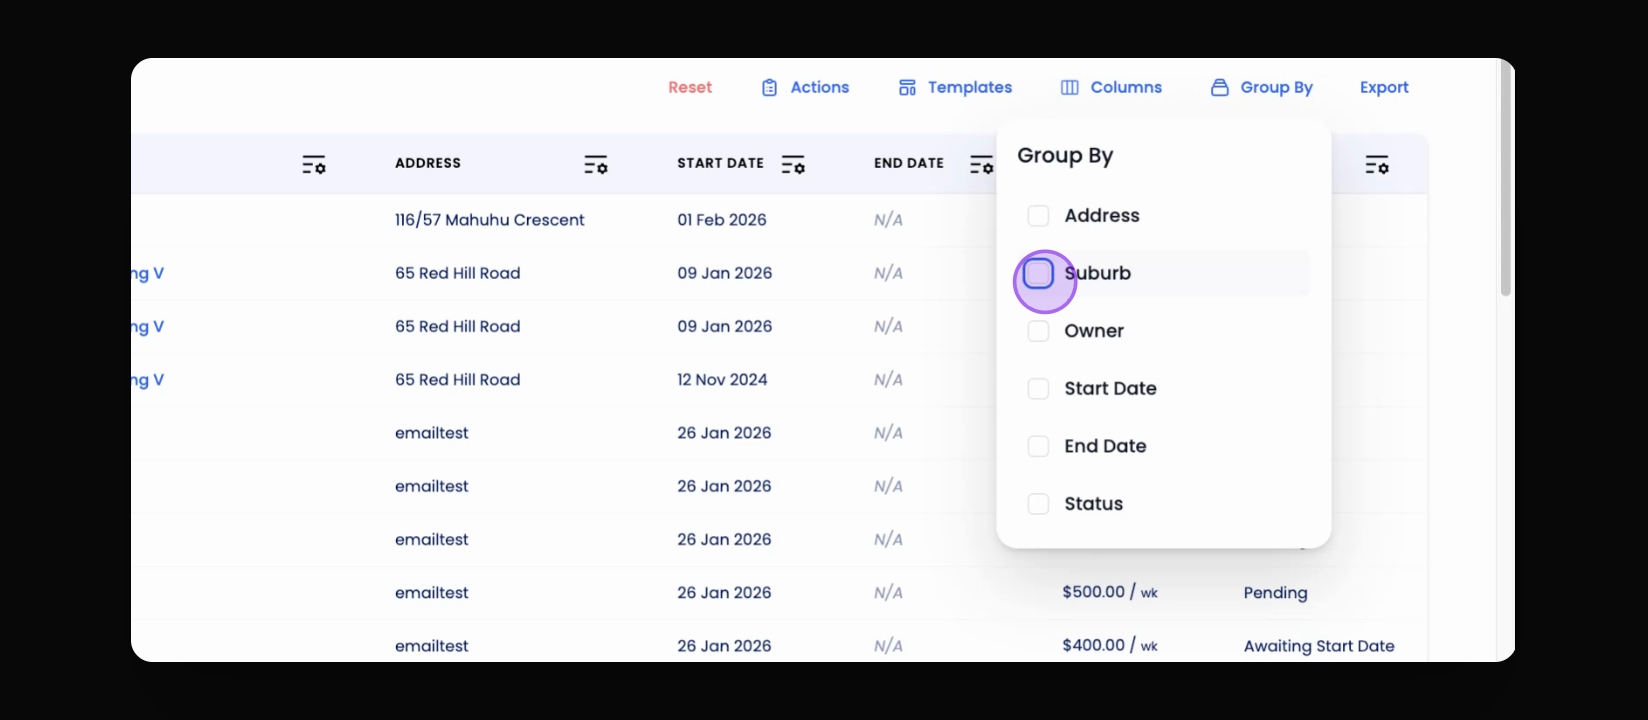Image resolution: width=1648 pixels, height=720 pixels.
Task: Check the Owner group-by checkbox
Action: (1038, 331)
